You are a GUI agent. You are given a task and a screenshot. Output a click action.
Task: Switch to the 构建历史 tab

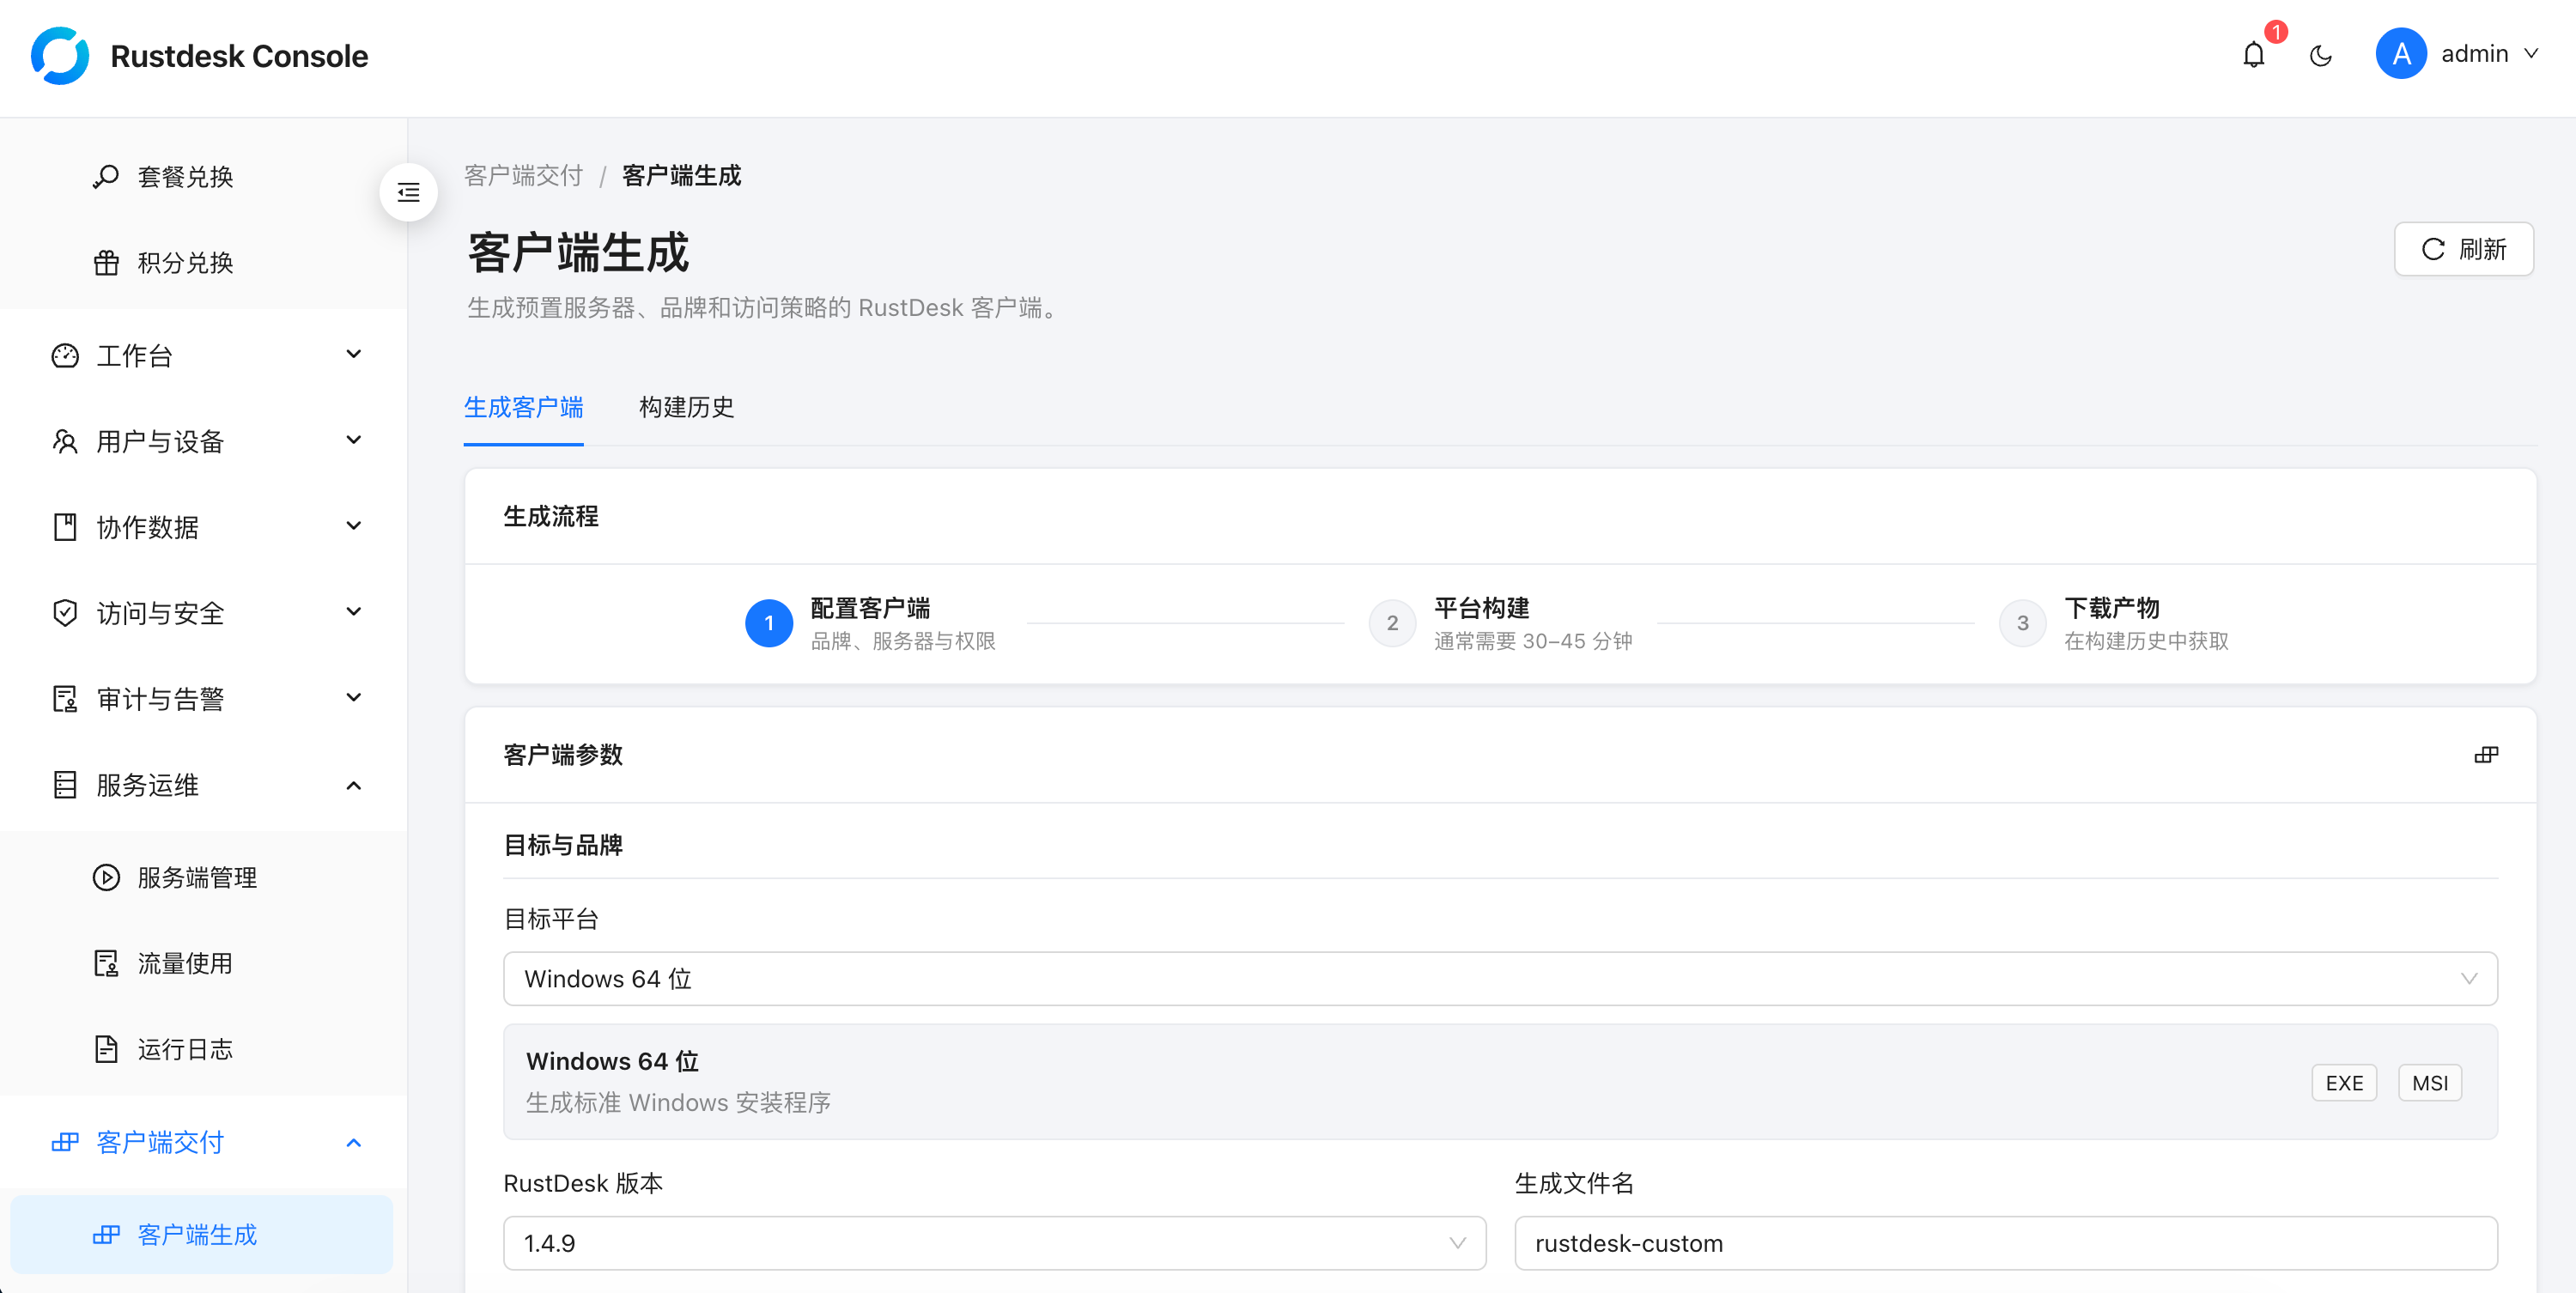(686, 407)
